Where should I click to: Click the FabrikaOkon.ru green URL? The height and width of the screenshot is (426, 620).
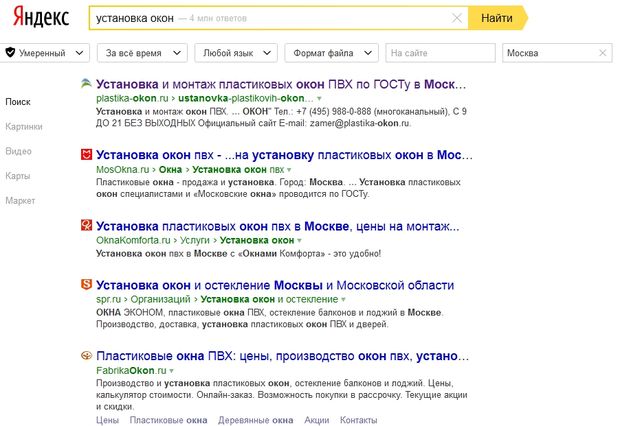(131, 370)
